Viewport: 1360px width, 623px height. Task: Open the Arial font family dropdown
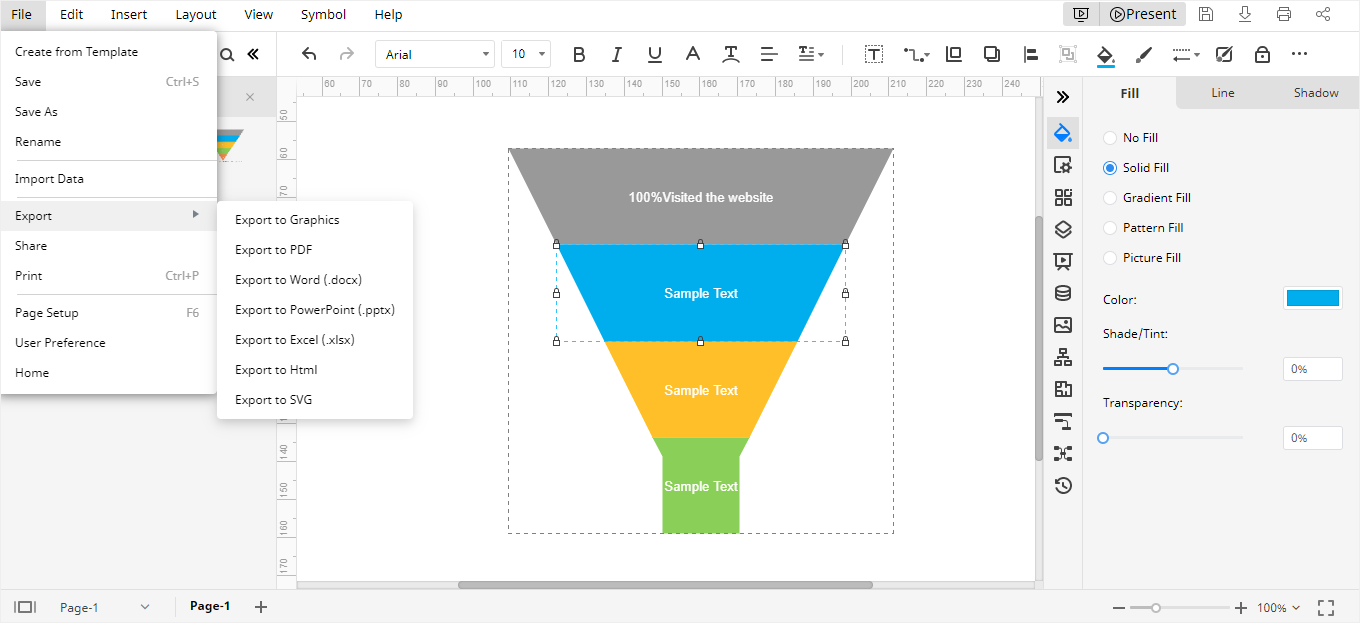(434, 54)
